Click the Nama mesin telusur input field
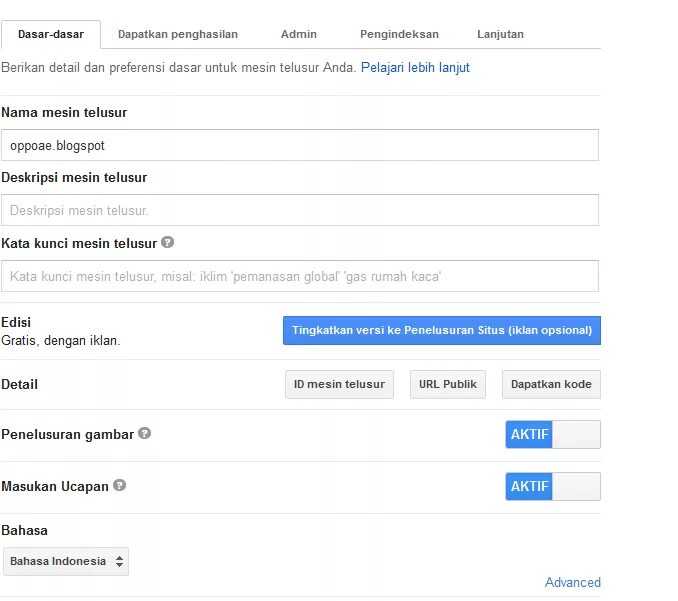 300,145
